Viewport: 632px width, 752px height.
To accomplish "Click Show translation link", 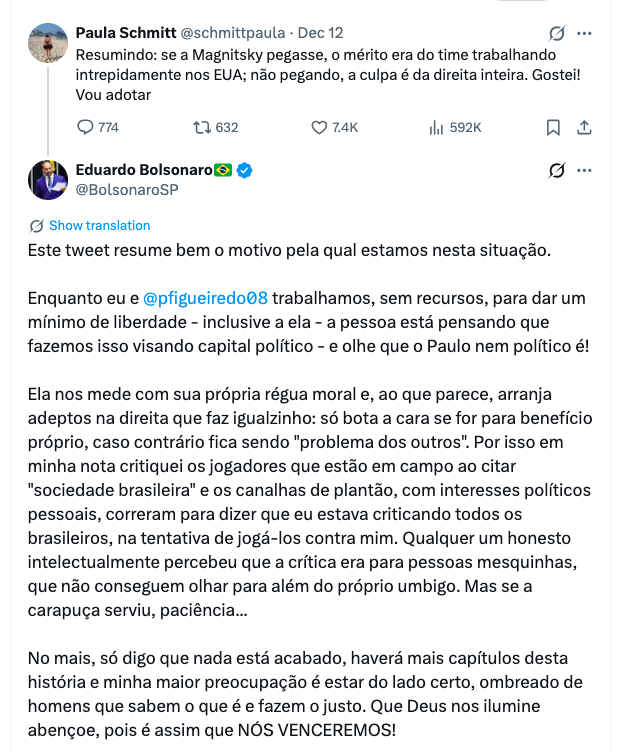I will 99,226.
